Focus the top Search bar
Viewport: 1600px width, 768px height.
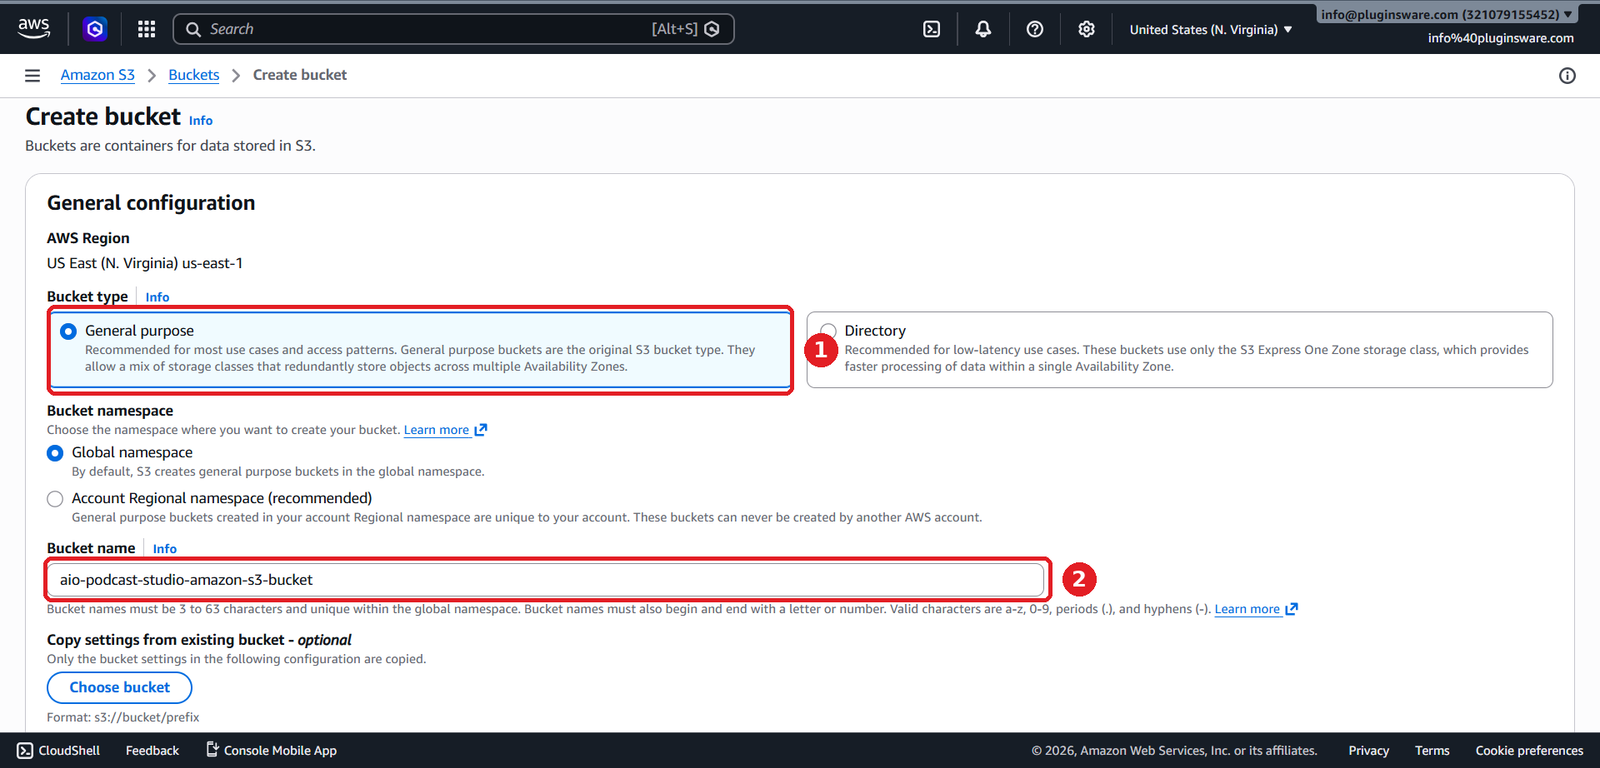tap(454, 29)
